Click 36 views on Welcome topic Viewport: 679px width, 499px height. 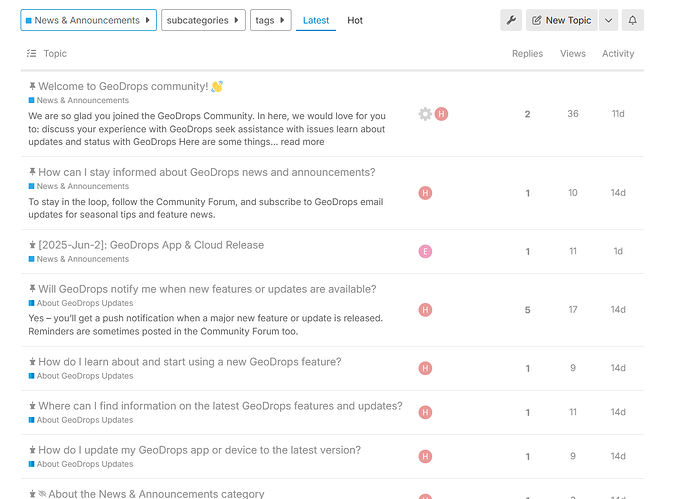572,114
